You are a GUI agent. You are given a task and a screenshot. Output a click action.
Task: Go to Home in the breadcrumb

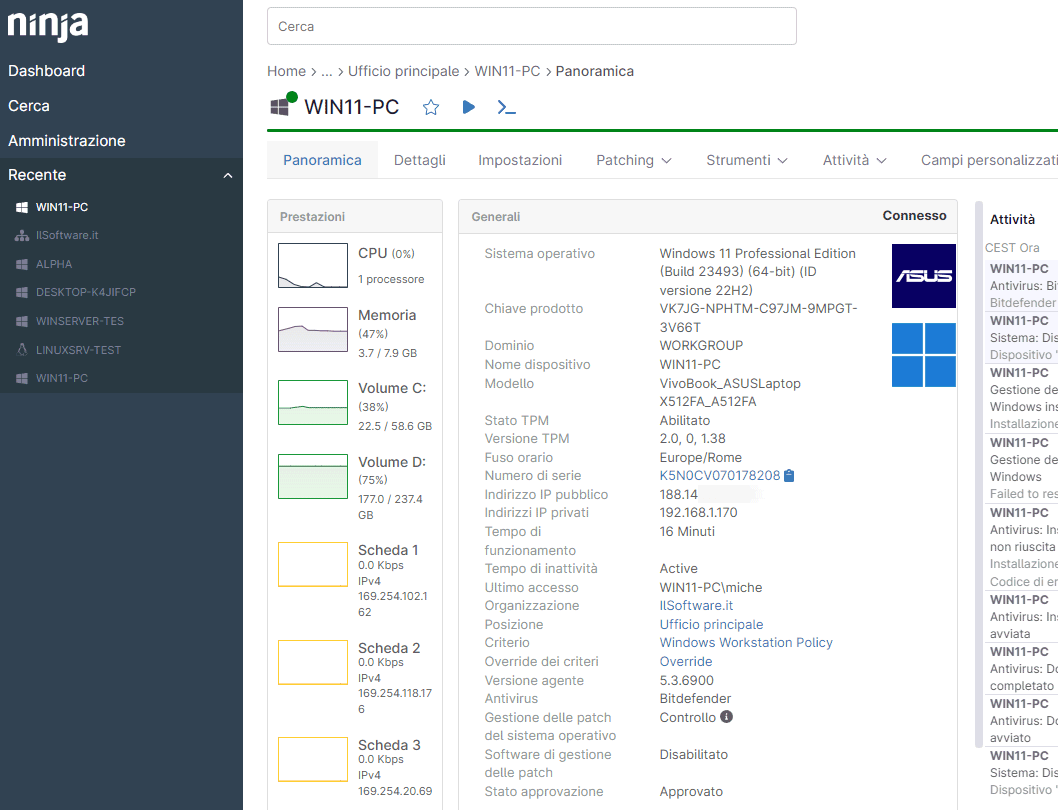[286, 72]
